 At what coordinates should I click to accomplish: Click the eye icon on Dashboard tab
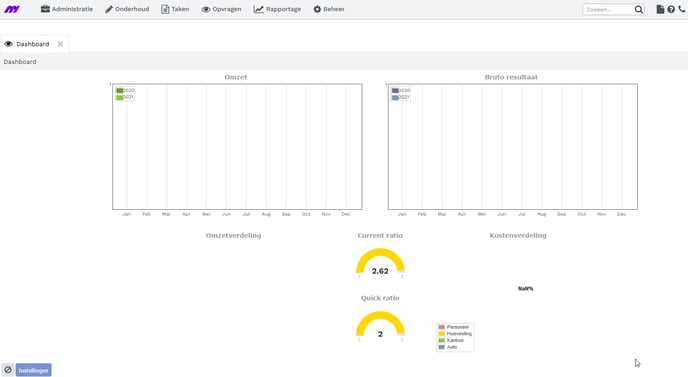[8, 44]
